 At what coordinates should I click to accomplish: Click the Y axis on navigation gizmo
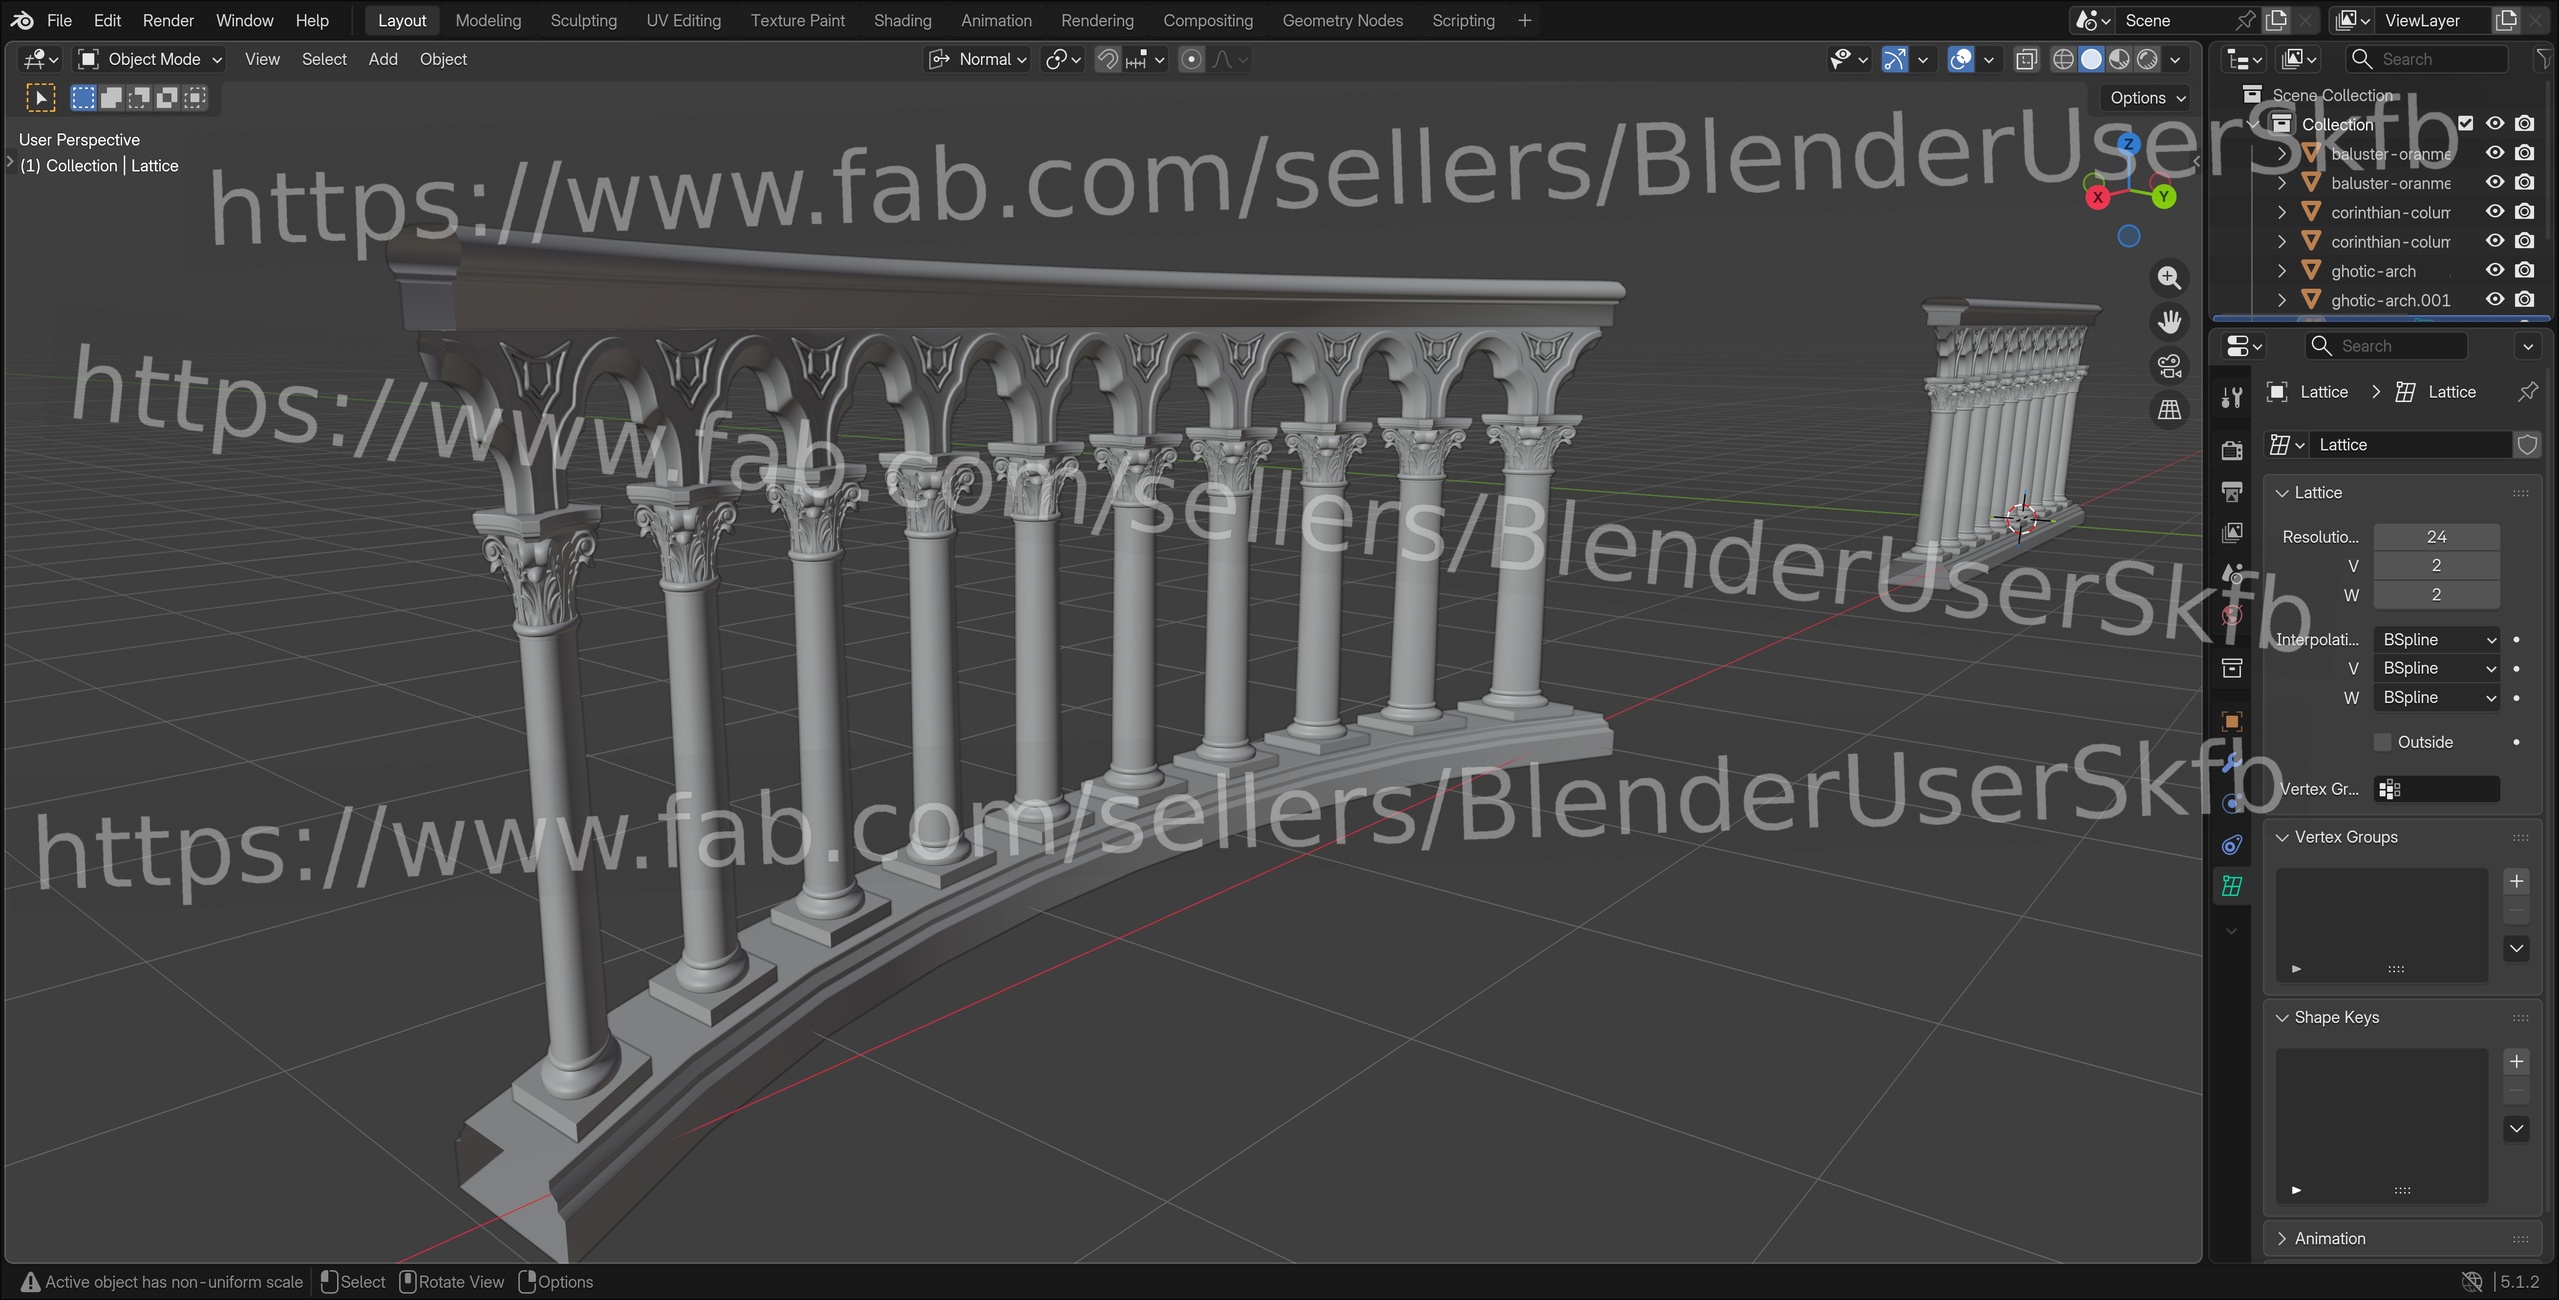point(2163,197)
